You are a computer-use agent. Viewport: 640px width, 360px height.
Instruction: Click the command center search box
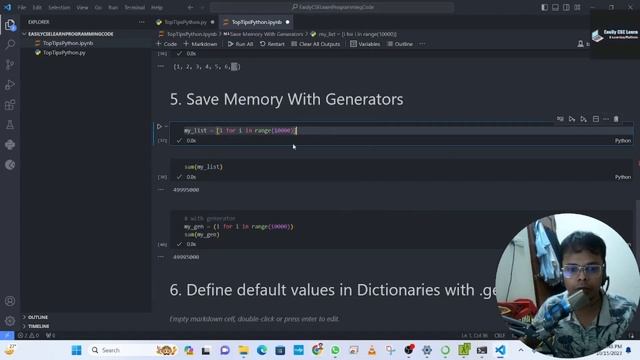332,7
